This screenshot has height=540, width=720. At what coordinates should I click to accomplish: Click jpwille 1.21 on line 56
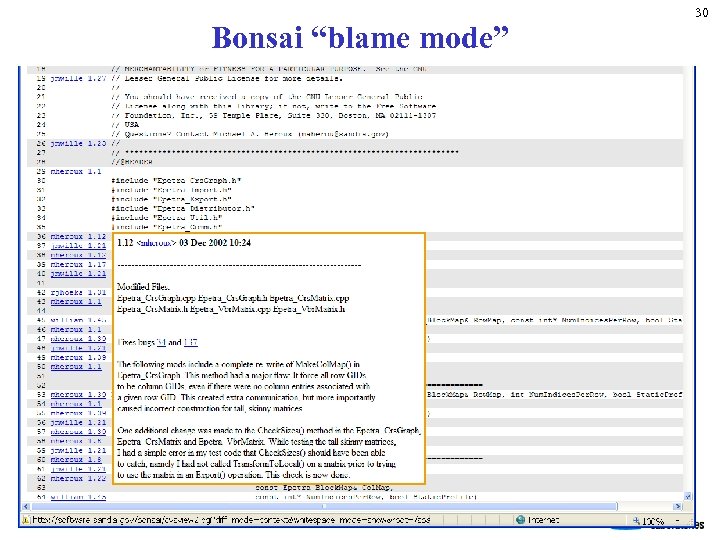78,422
